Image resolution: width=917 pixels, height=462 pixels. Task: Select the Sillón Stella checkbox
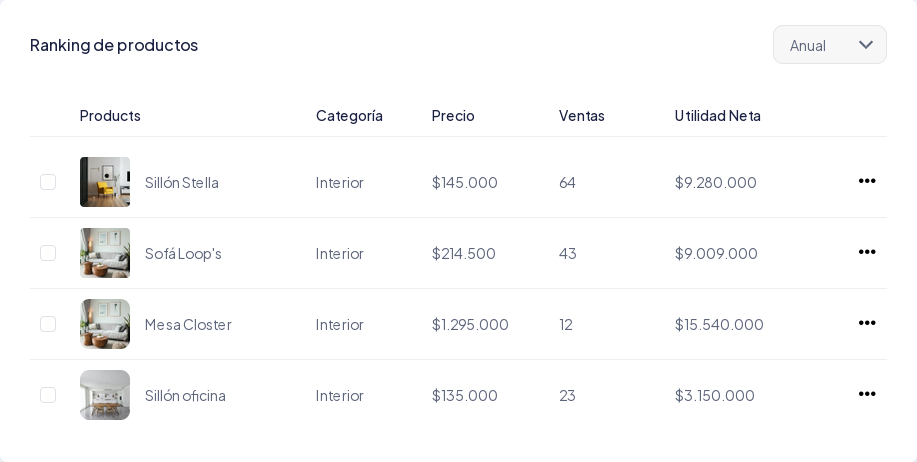click(48, 182)
